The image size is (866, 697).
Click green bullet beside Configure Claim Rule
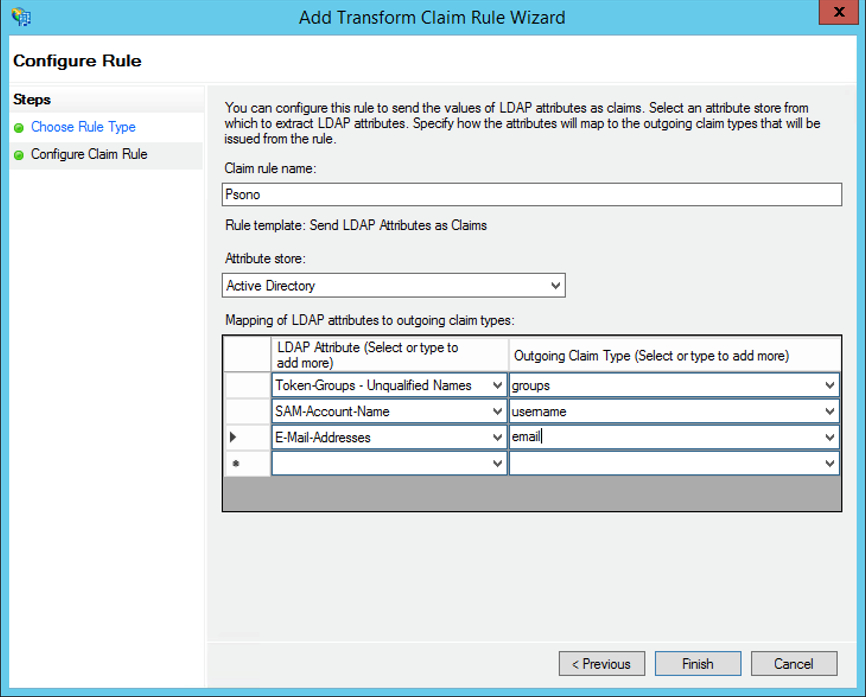19,155
